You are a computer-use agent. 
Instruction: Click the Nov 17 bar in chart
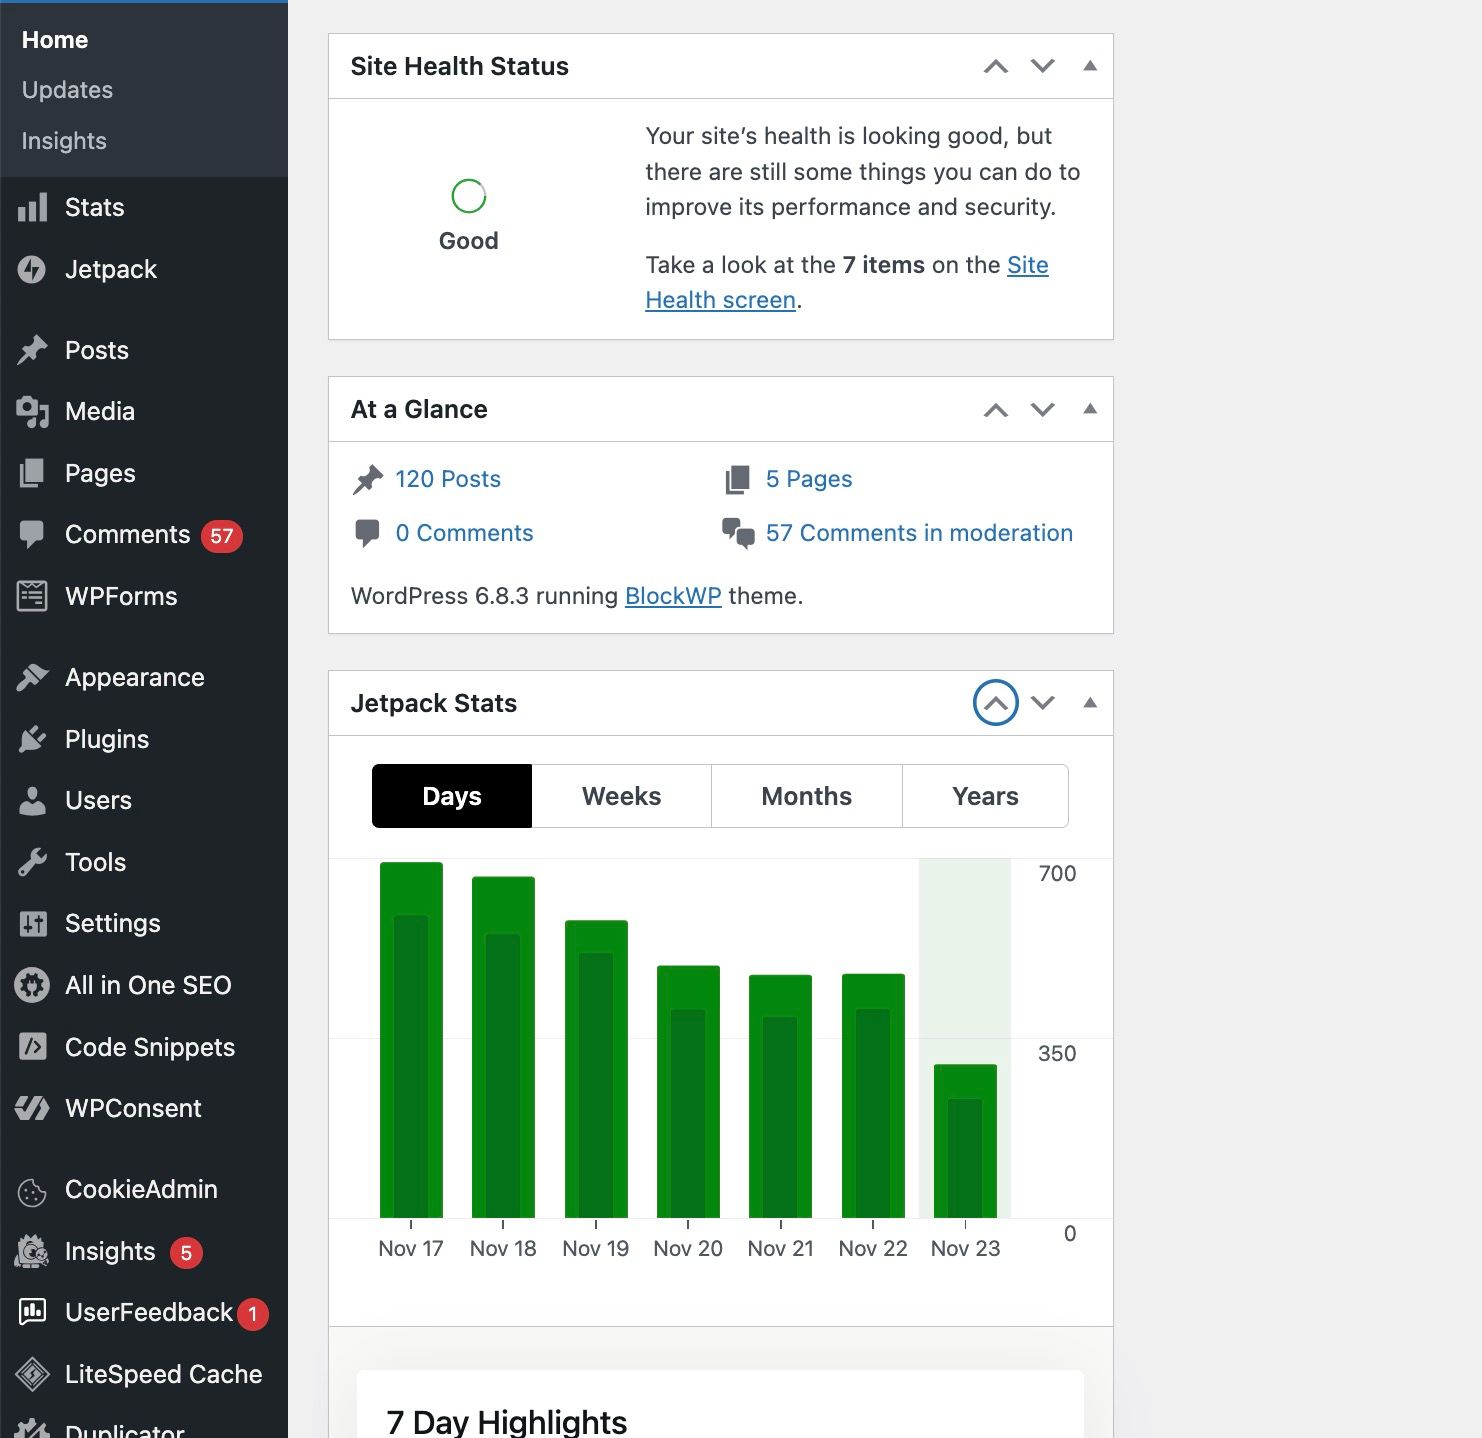[411, 1040]
